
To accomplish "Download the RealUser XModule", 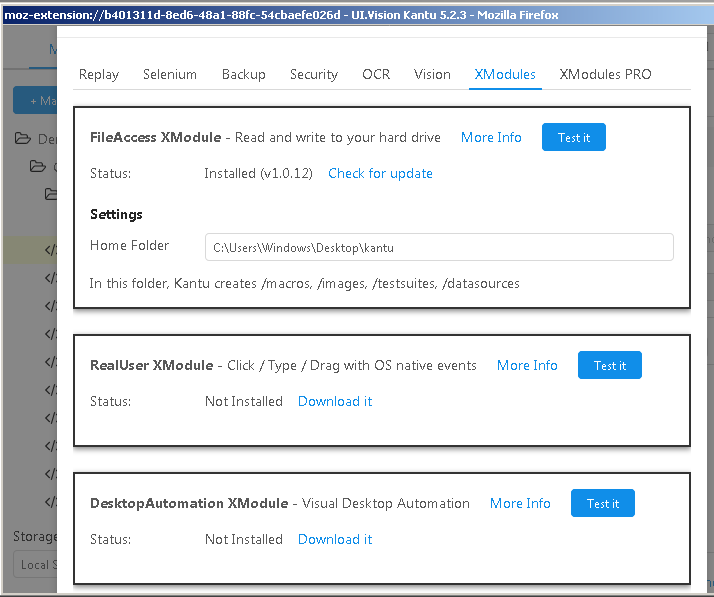I will (335, 401).
